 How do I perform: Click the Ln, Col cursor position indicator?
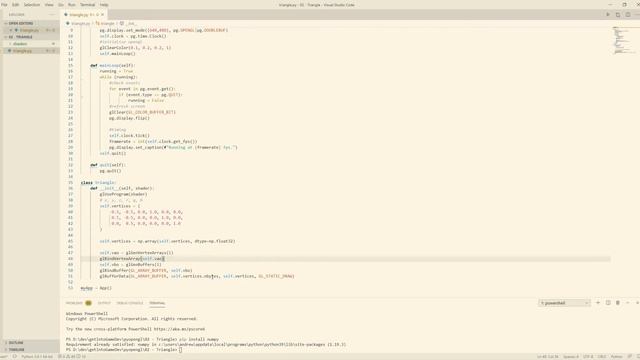coord(547,357)
